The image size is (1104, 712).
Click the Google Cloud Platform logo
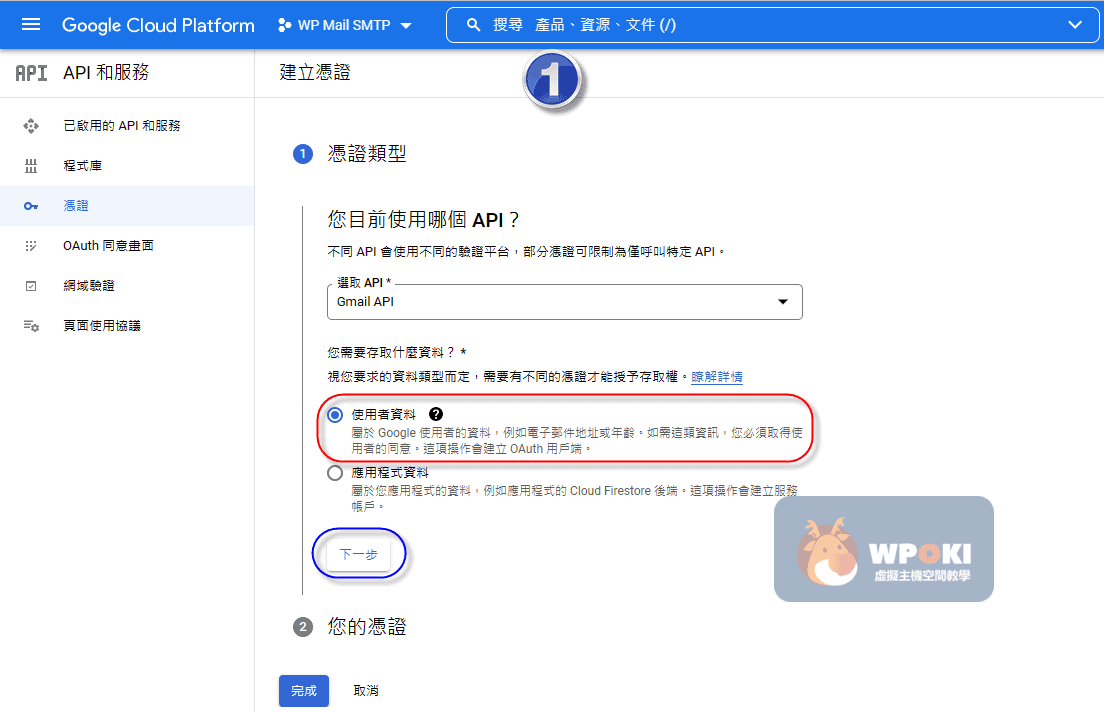point(158,25)
